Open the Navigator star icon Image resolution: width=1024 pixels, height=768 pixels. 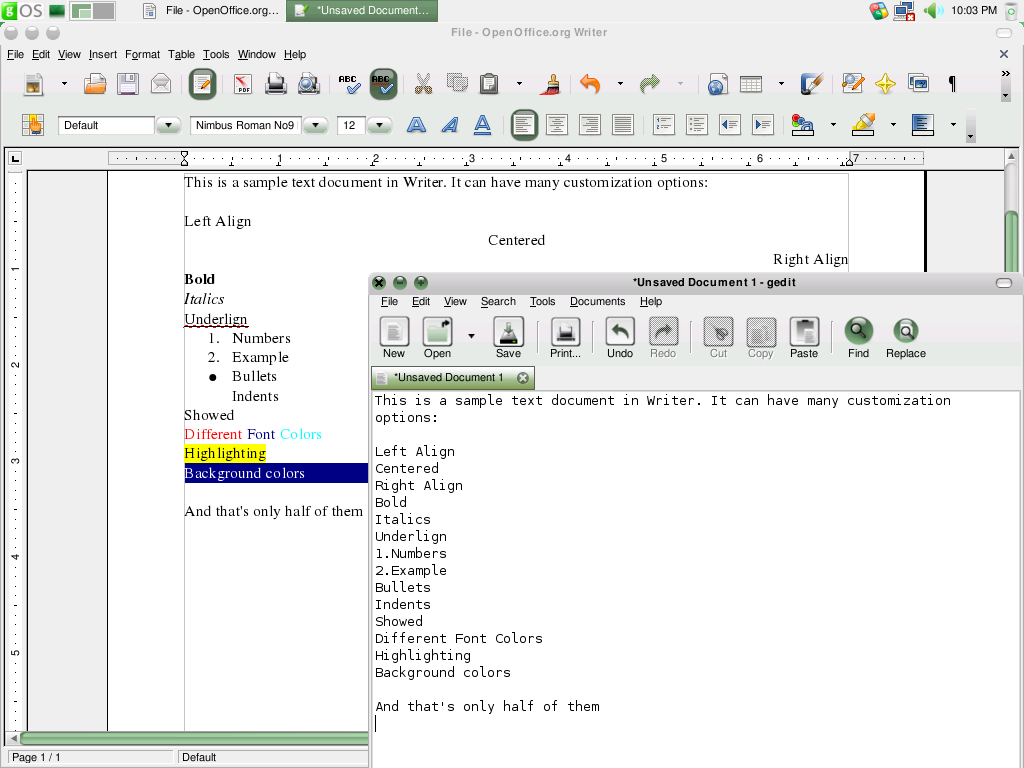[886, 84]
